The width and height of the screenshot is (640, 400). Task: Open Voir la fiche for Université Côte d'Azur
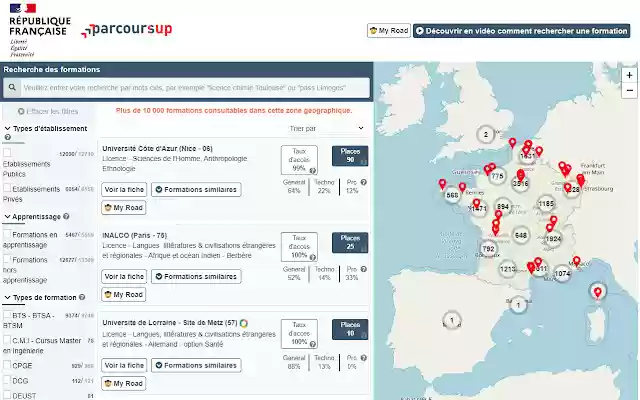(125, 189)
